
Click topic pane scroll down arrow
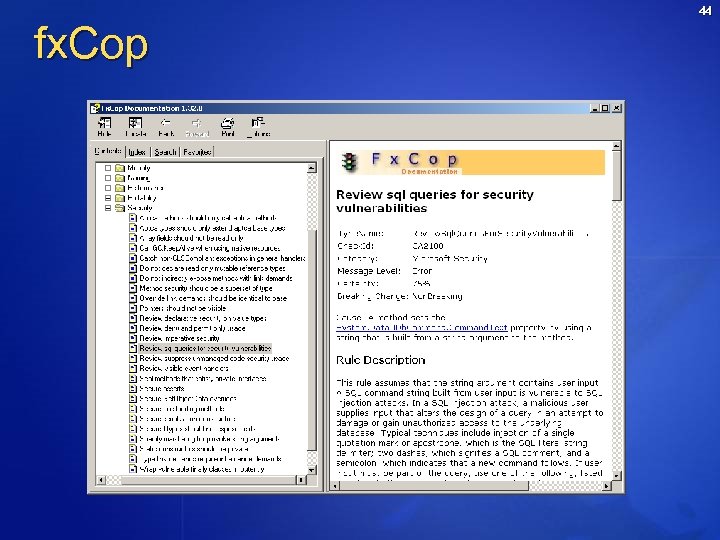[617, 475]
